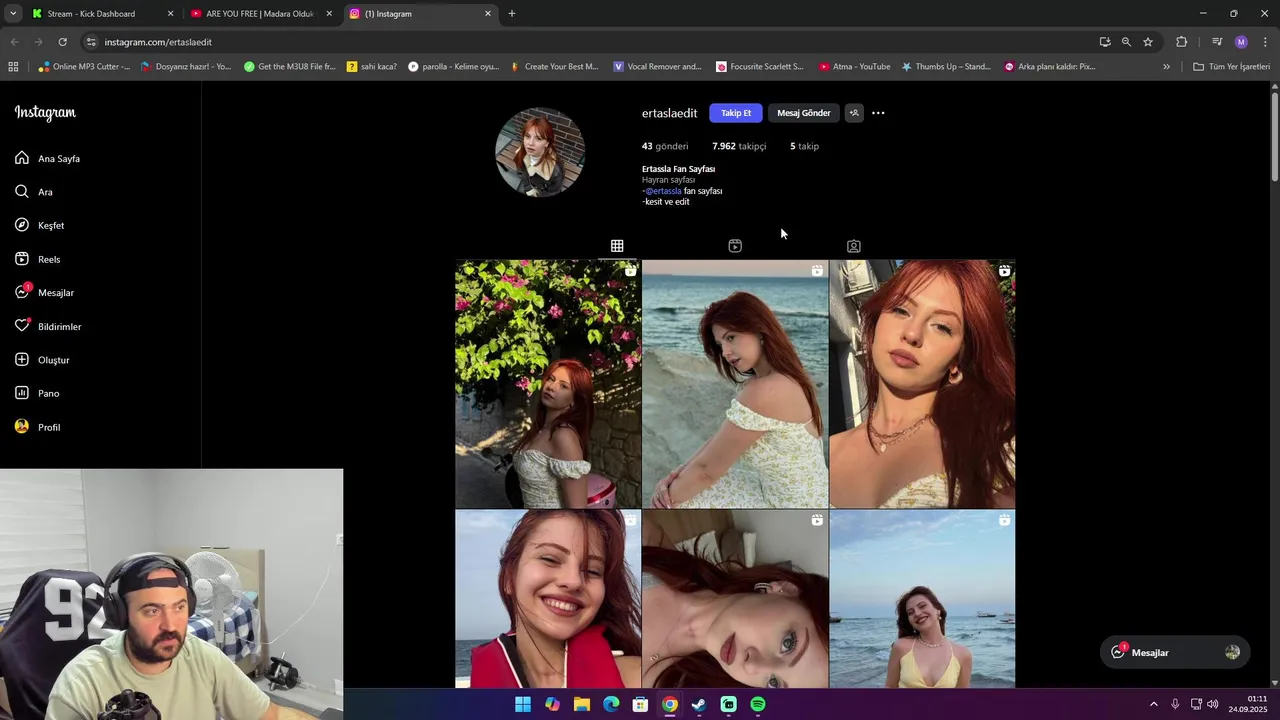This screenshot has width=1280, height=720.
Task: Select the tagged photos tab icon
Action: click(x=853, y=246)
